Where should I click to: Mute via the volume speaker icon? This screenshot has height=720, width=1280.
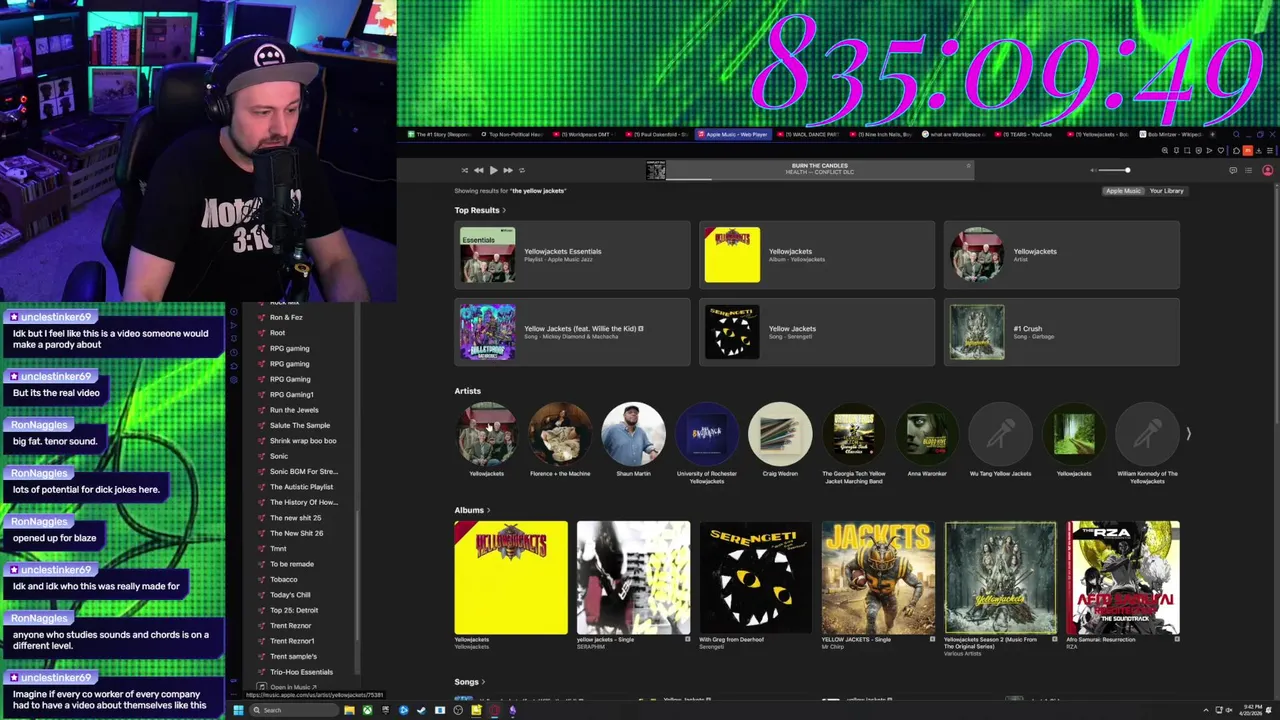(x=1092, y=170)
